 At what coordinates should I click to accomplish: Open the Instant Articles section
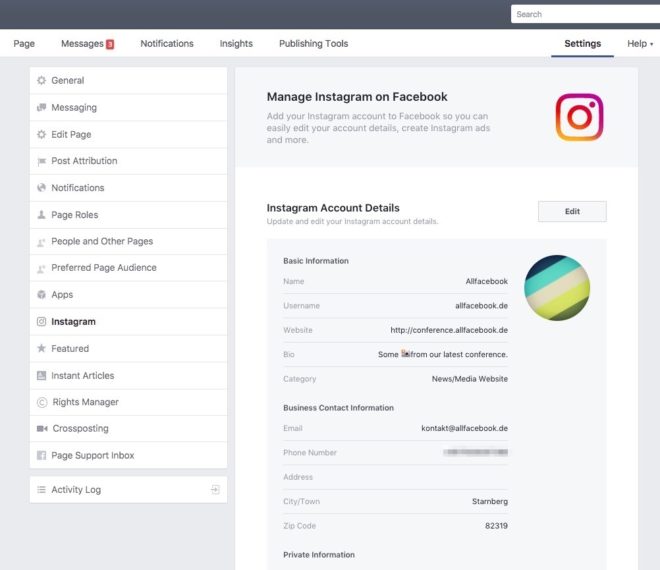128,376
